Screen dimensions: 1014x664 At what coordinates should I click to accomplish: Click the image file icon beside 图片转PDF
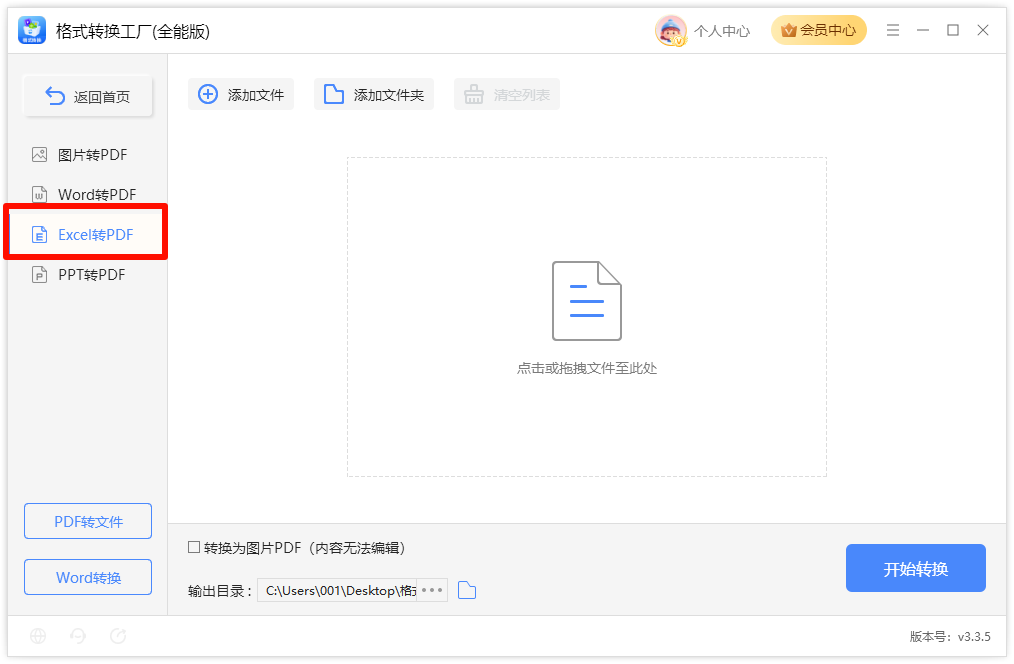pyautogui.click(x=39, y=155)
